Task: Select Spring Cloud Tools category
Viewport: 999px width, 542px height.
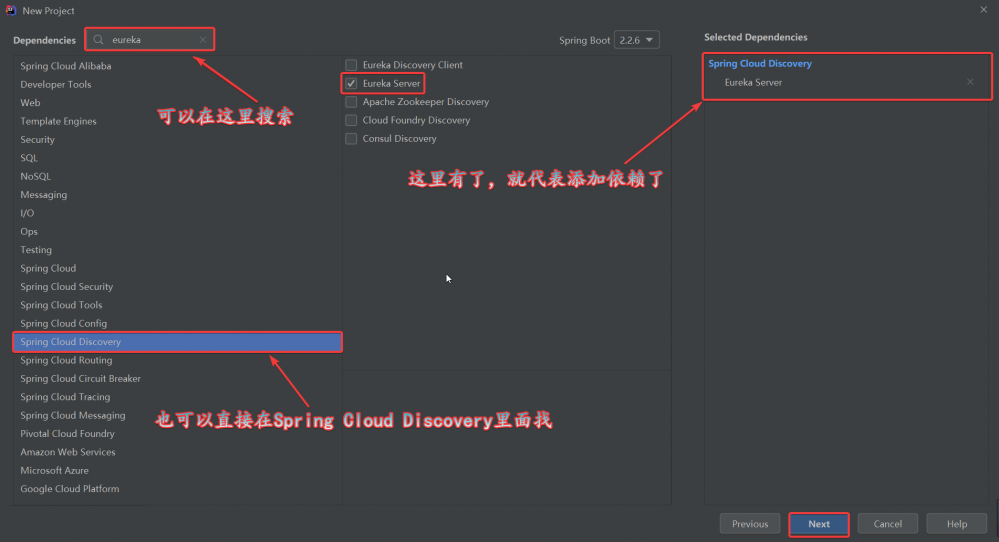Action: [x=177, y=306]
